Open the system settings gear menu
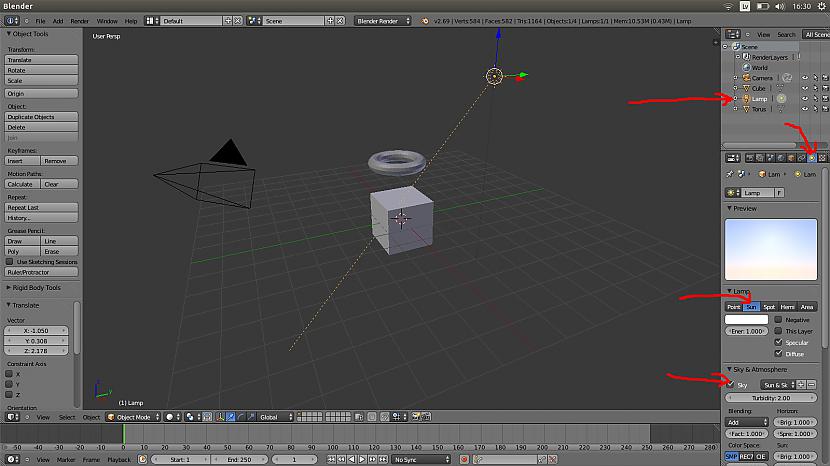Image resolution: width=830 pixels, height=466 pixels. (x=822, y=6)
